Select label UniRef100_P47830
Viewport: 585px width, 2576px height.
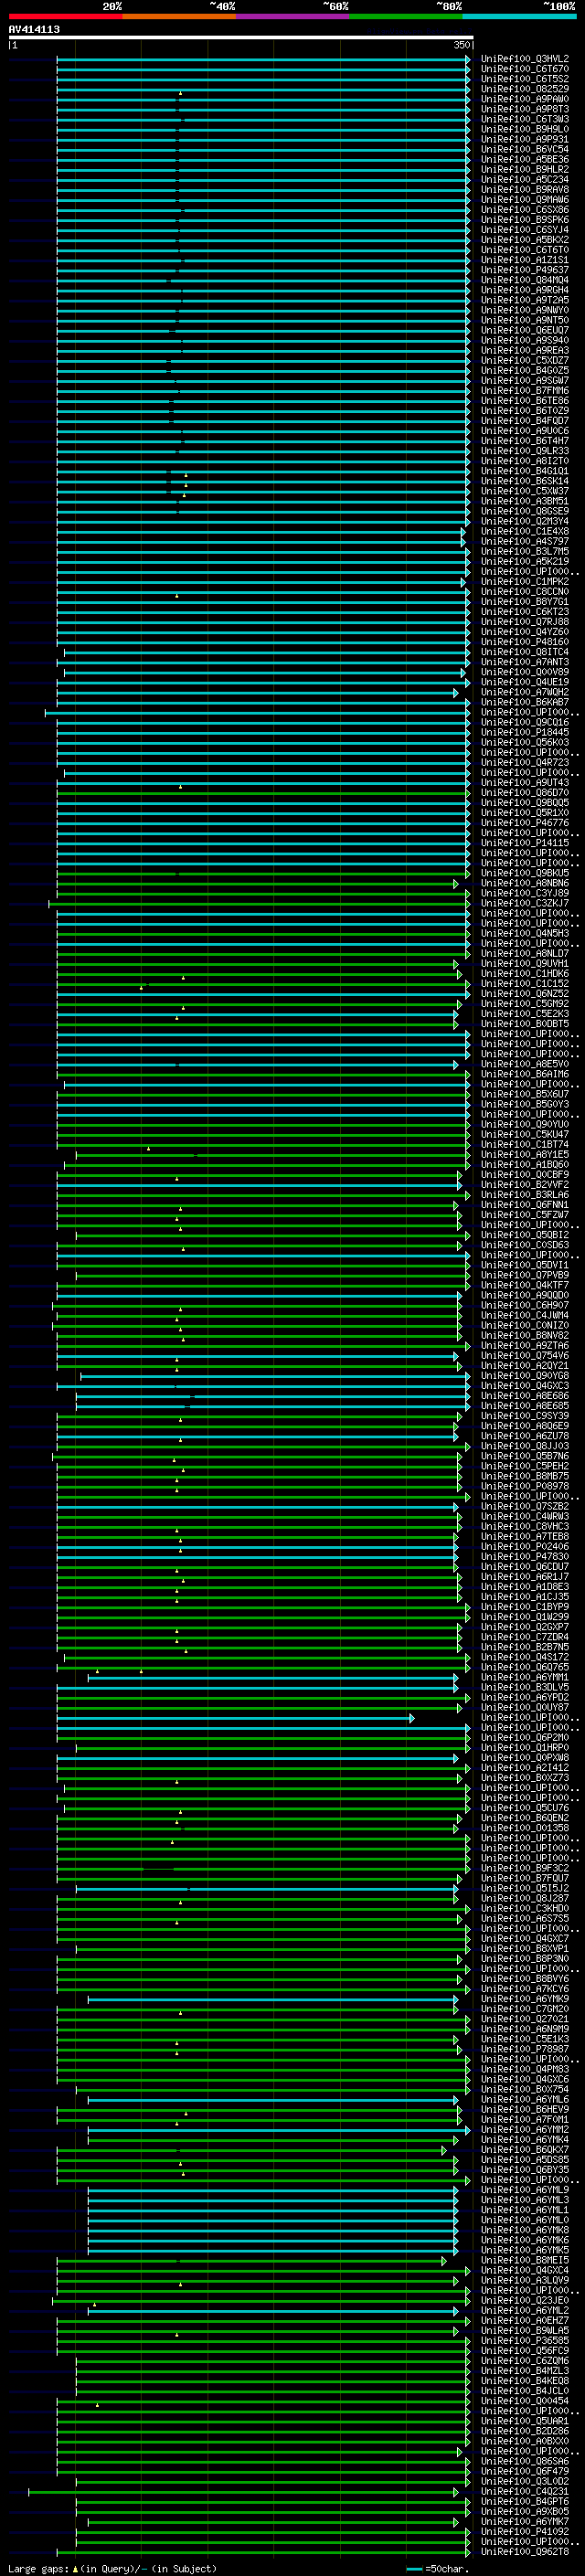(x=525, y=1557)
